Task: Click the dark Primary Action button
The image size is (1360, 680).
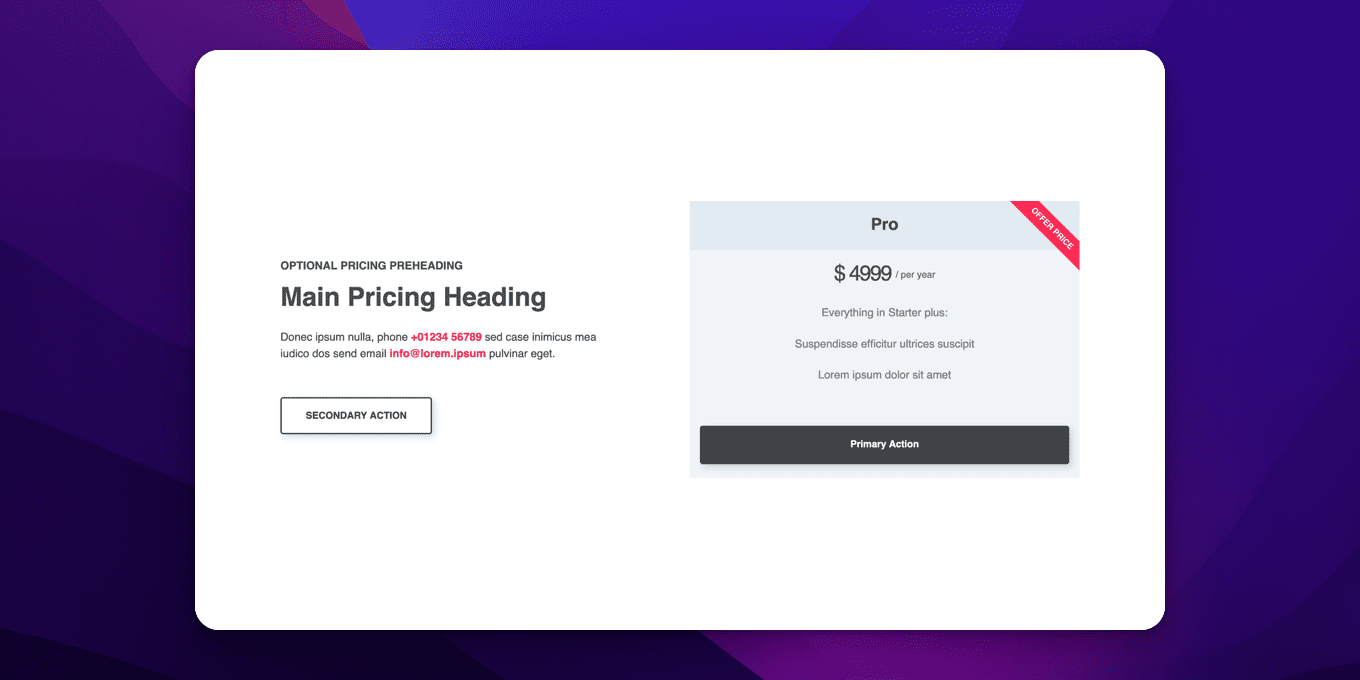Action: coord(884,444)
